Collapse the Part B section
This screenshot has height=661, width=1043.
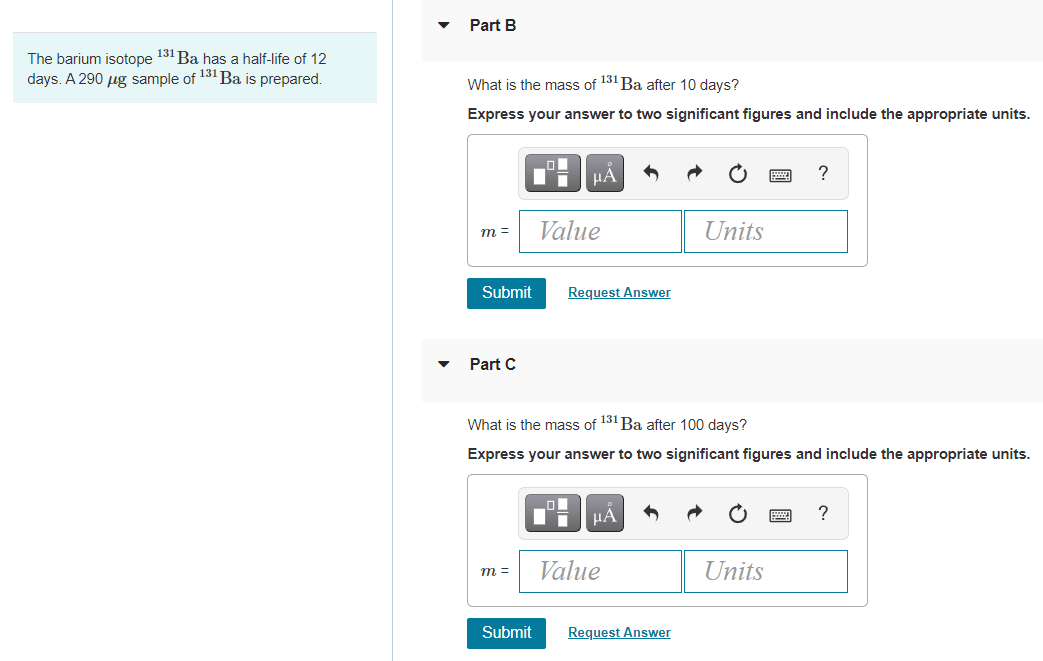coord(443,25)
